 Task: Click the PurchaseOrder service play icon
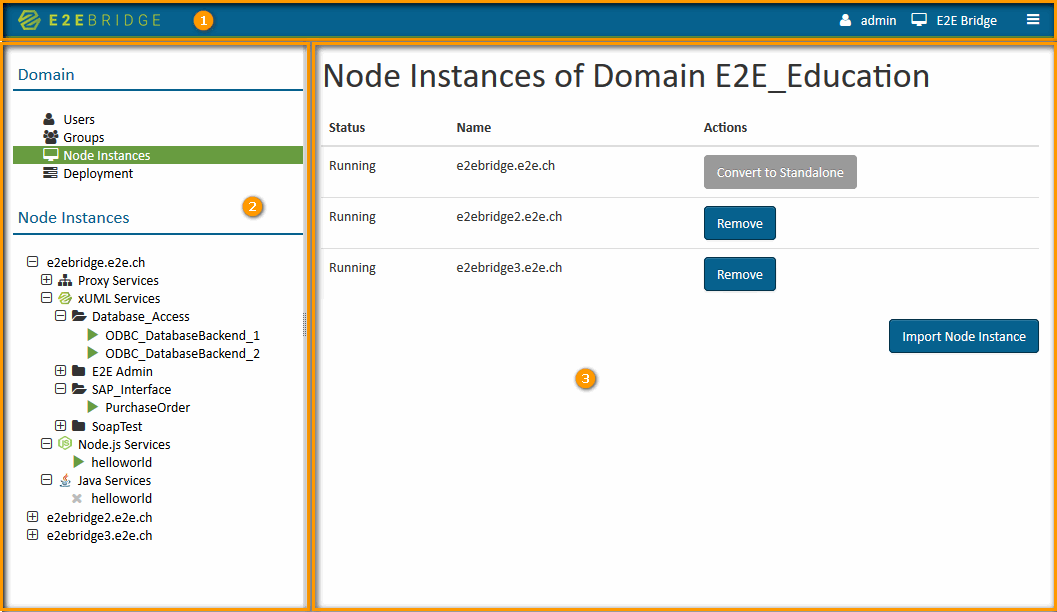(93, 407)
